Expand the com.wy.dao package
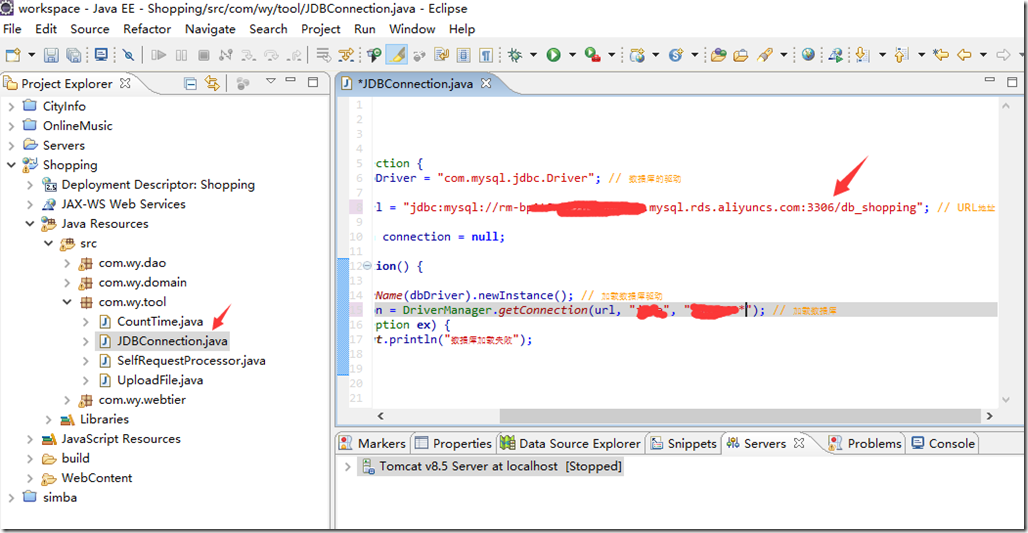The width and height of the screenshot is (1028, 533). 67,263
